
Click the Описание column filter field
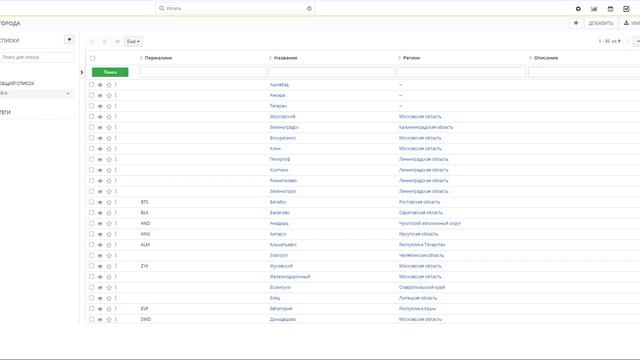584,72
